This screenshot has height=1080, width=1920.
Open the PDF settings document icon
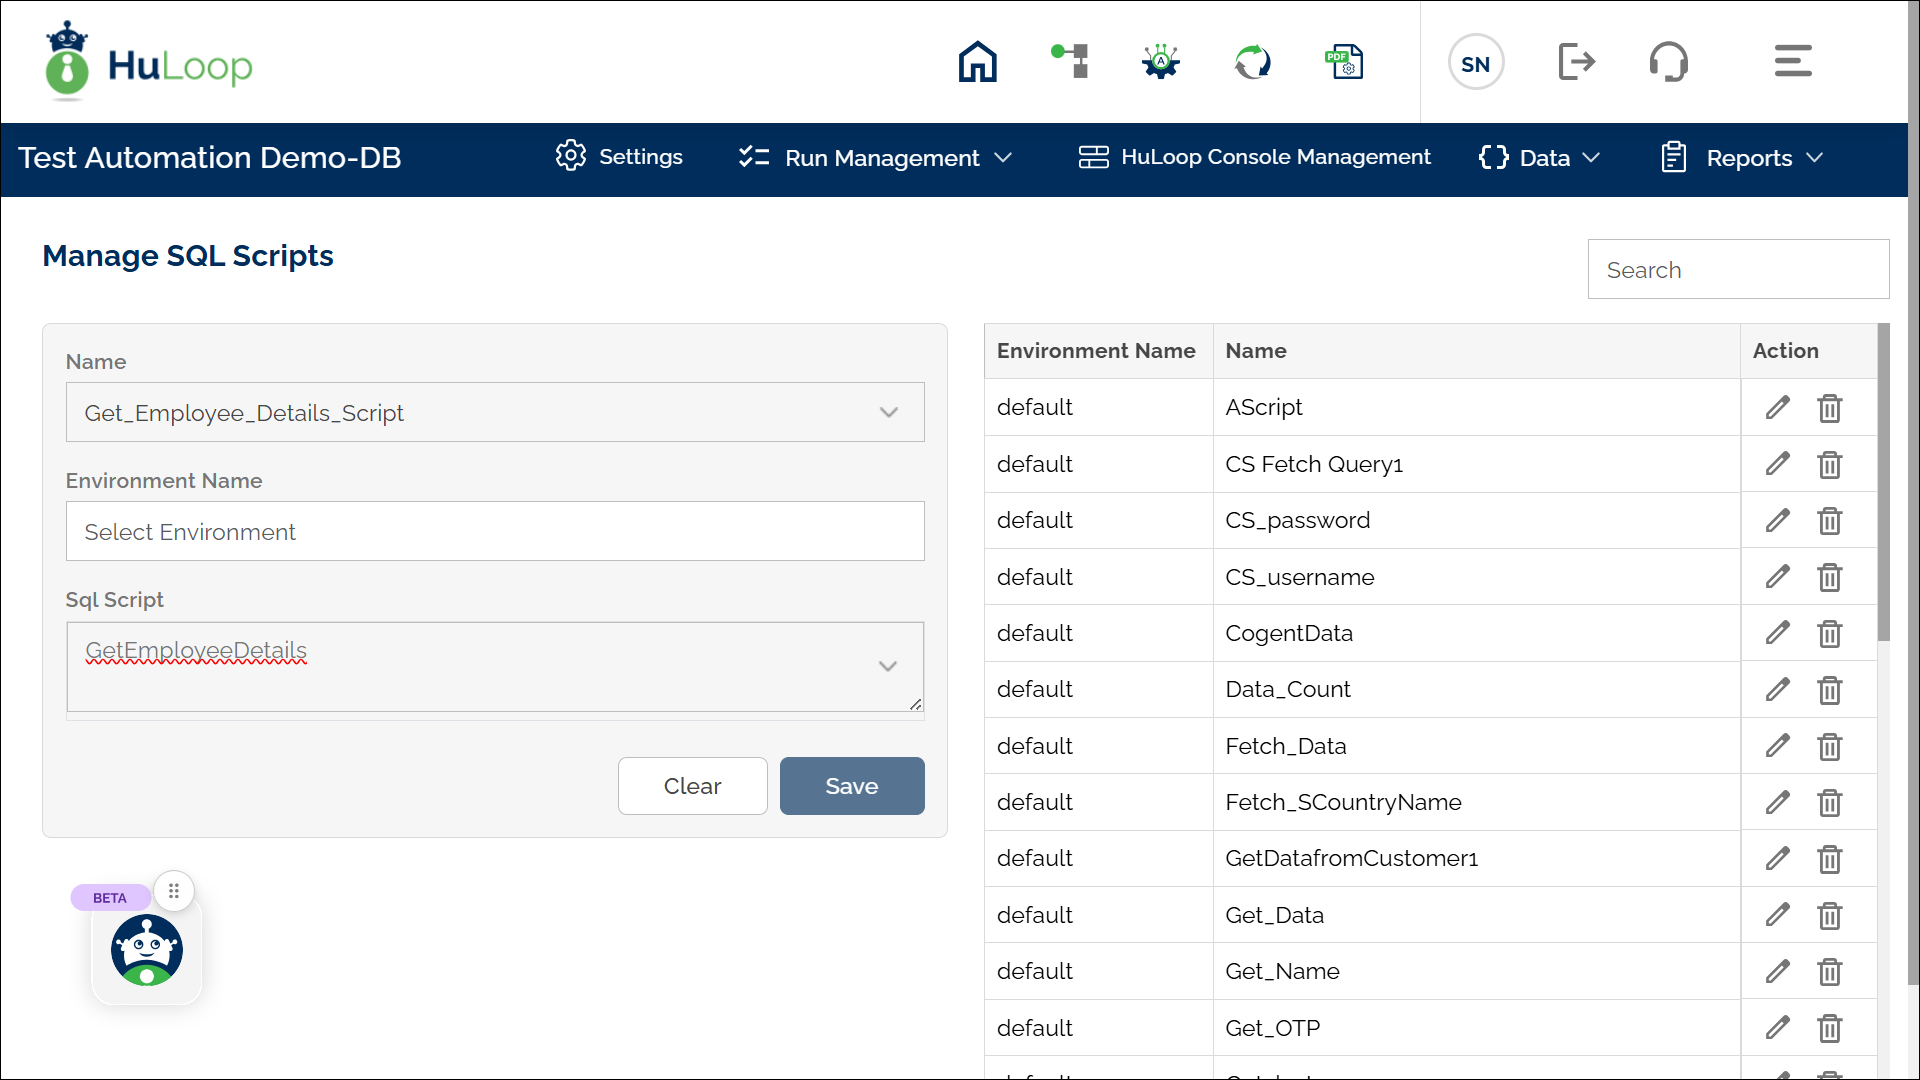click(x=1344, y=62)
